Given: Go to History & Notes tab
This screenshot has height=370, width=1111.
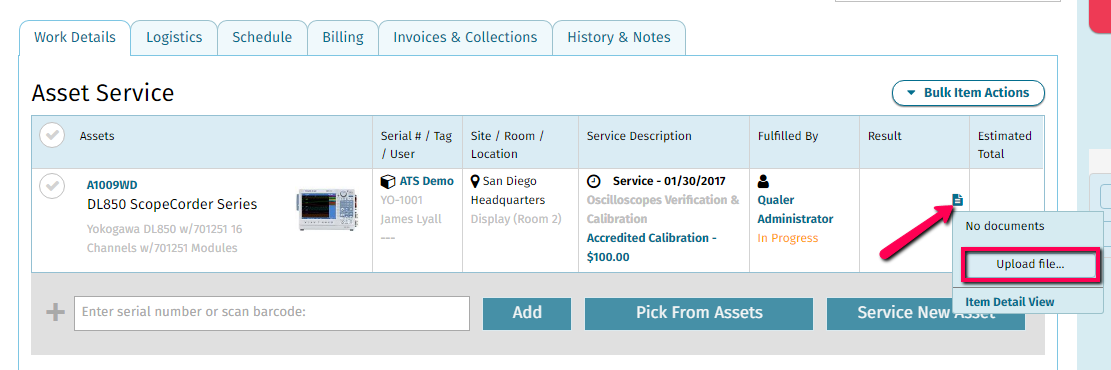Looking at the screenshot, I should [619, 38].
